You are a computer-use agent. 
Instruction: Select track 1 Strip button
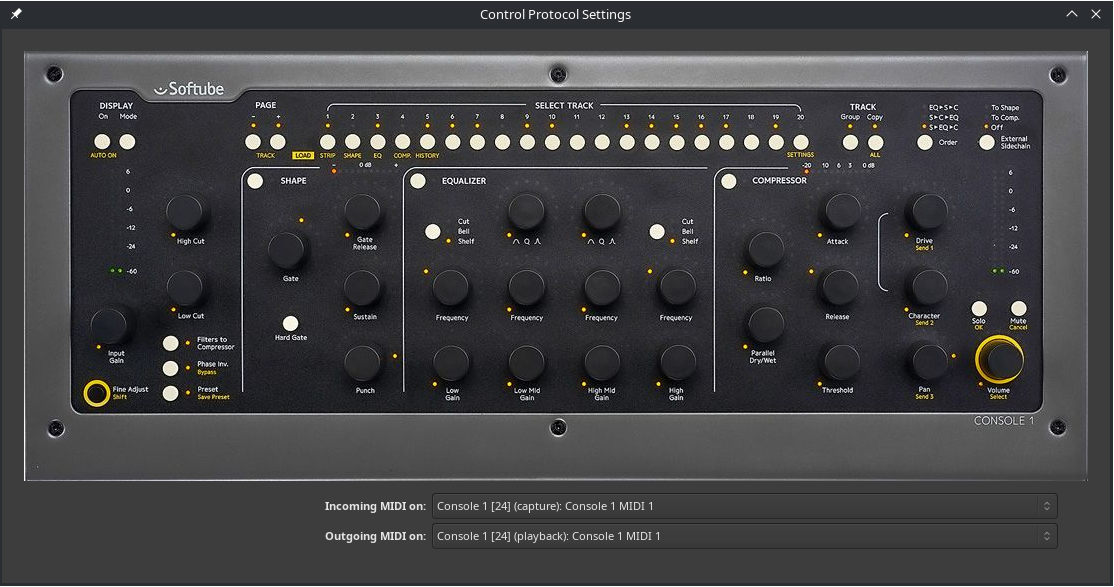(x=328, y=141)
